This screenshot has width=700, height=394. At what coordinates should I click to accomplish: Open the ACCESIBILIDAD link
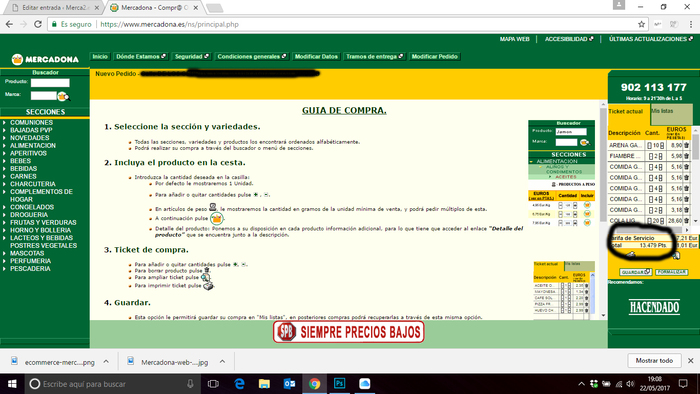point(569,39)
